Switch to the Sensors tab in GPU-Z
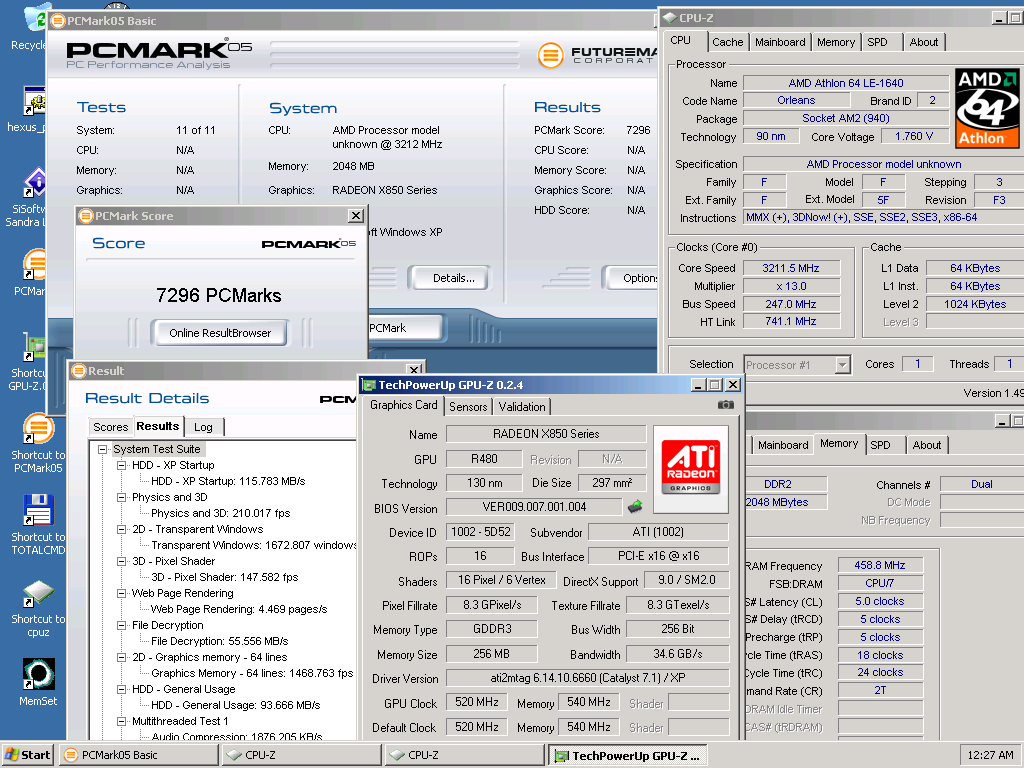1024x768 pixels. coord(468,406)
